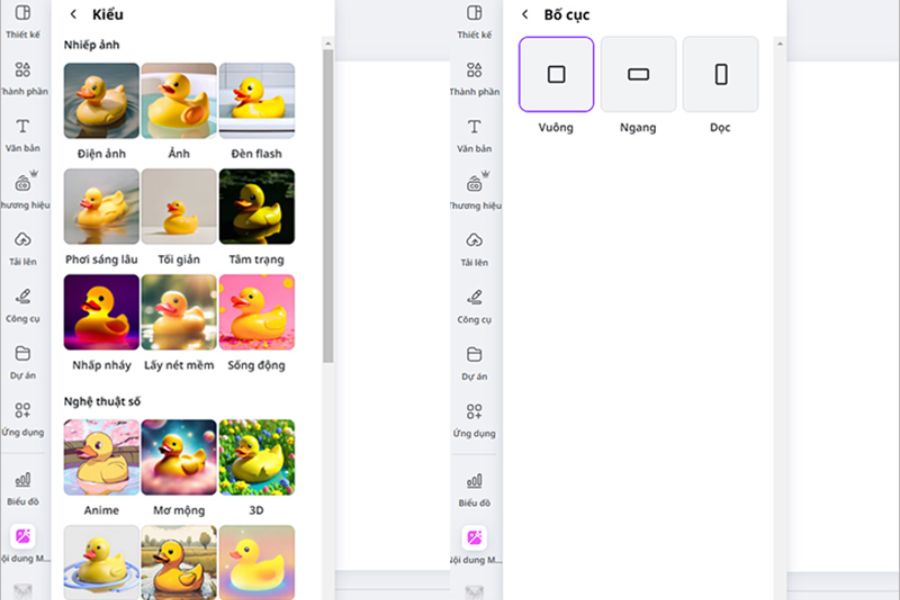Open Ứng dụng icon beside the Bố cục panel
Image resolution: width=900 pixels, height=600 pixels.
coord(474,412)
